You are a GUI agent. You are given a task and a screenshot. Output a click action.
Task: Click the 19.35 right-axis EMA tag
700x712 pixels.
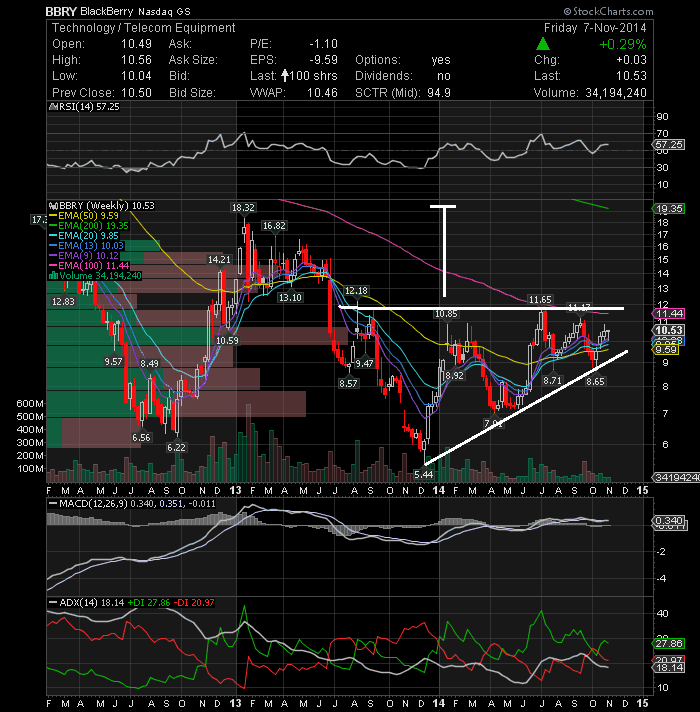point(669,208)
